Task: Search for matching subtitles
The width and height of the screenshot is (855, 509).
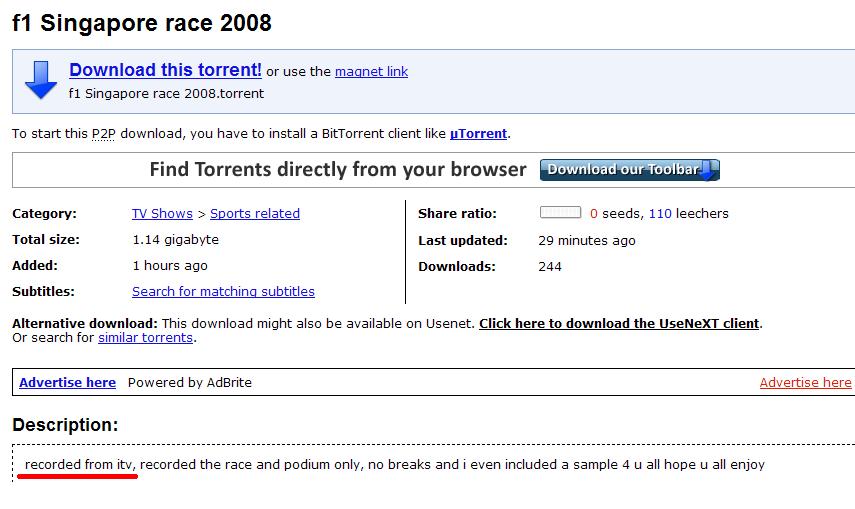Action: click(x=223, y=291)
